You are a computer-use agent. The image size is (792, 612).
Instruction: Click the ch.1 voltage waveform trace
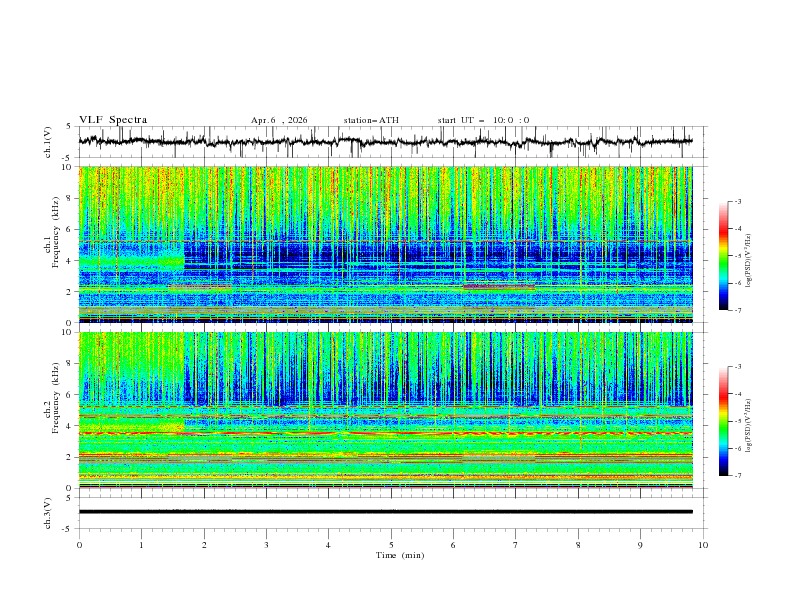385,142
